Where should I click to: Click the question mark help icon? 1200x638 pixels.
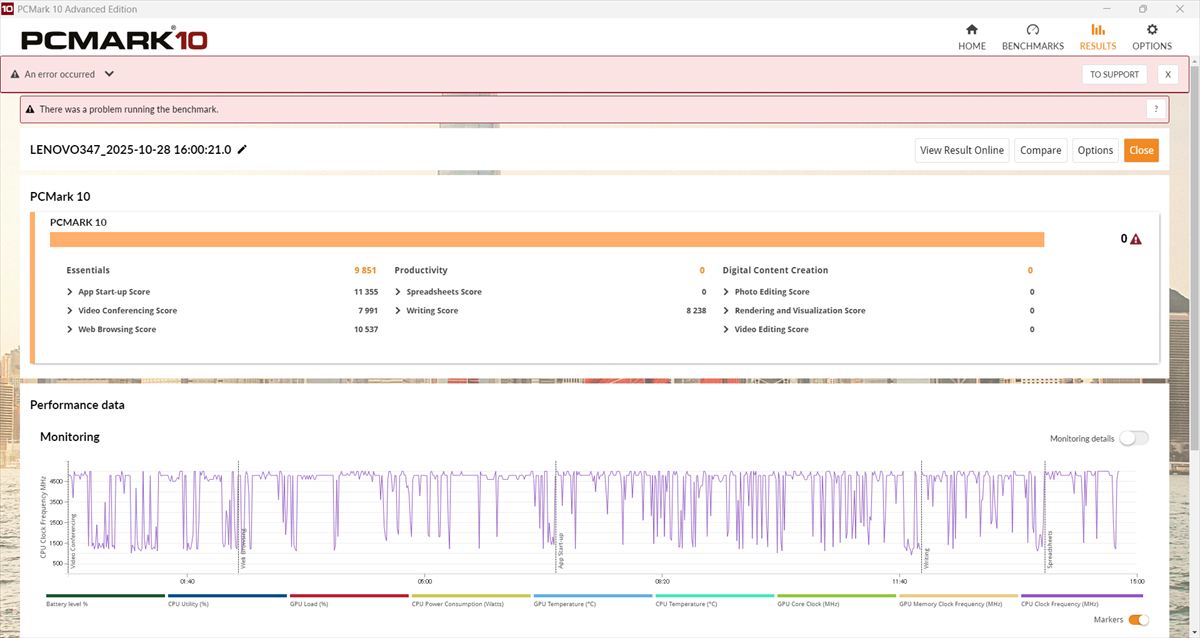(x=1156, y=109)
